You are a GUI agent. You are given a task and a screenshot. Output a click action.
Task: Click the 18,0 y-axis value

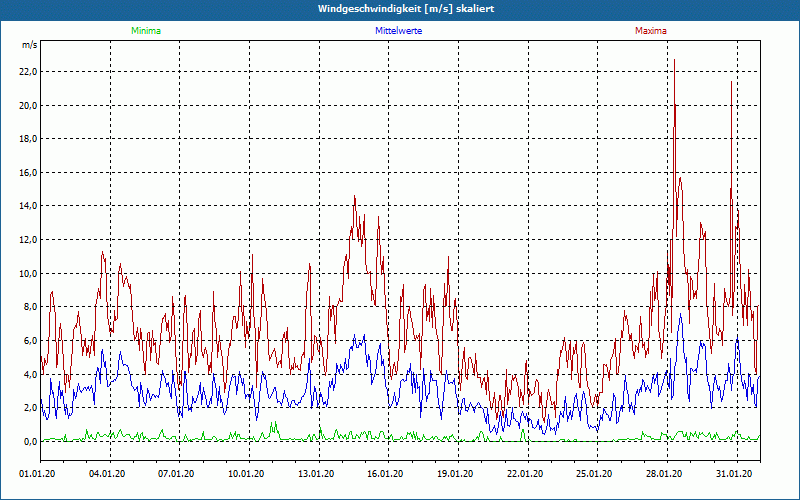[29, 139]
